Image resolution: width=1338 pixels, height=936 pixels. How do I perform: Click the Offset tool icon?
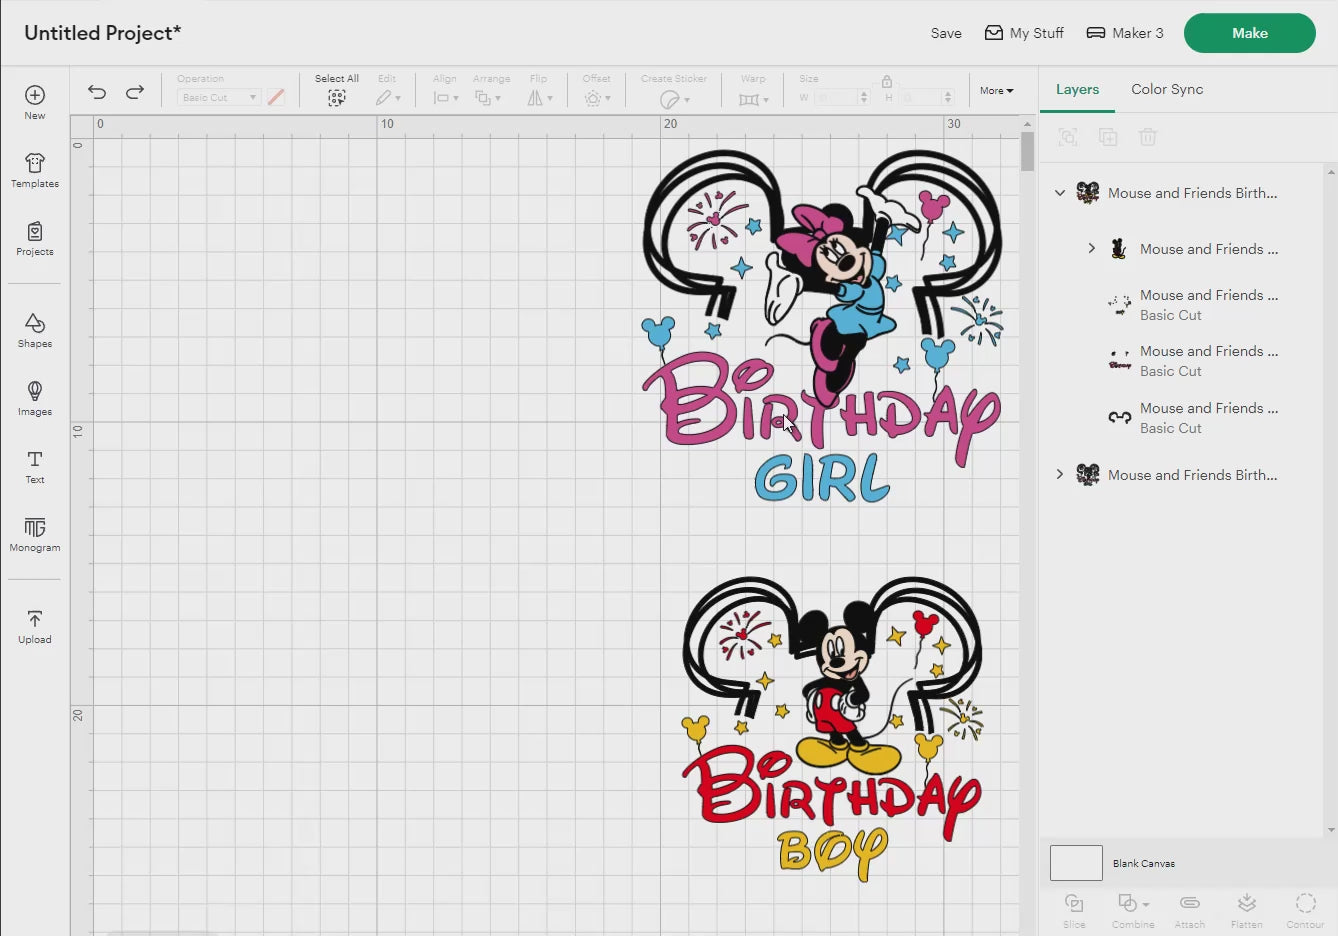[x=593, y=98]
